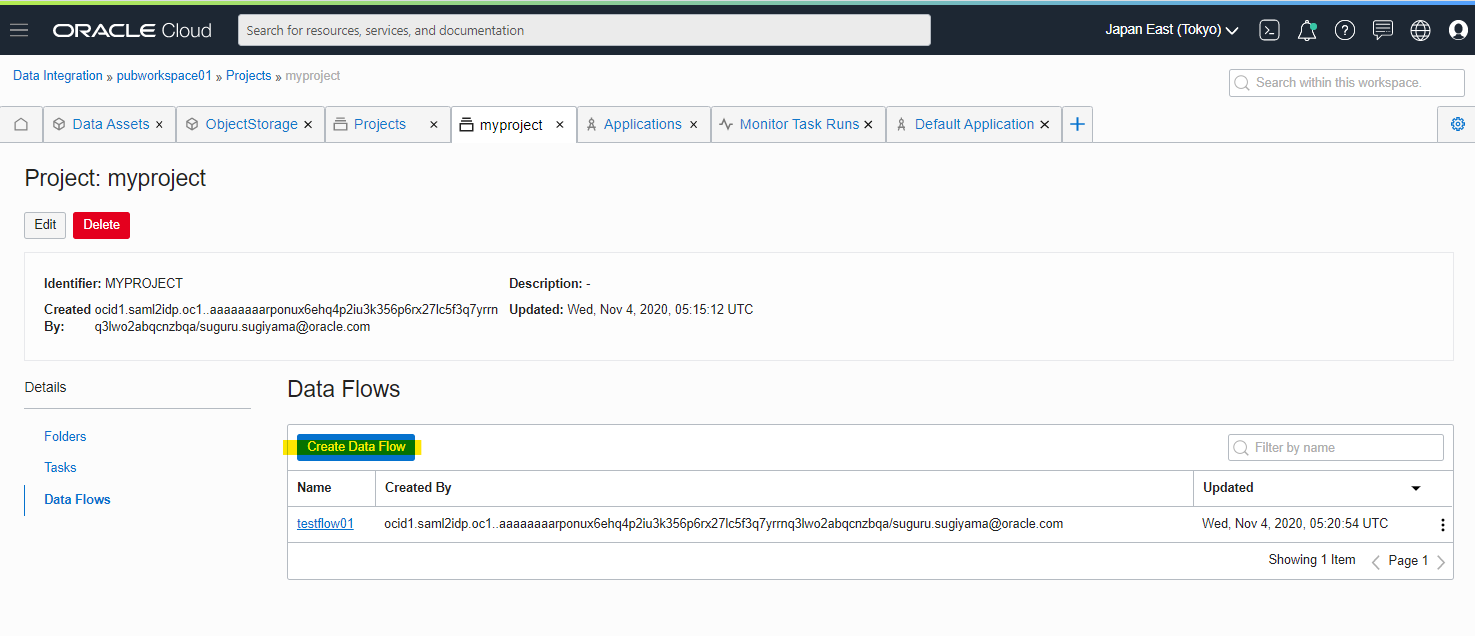Focus the resources search field
Screen dimensions: 1475x636
tap(584, 30)
